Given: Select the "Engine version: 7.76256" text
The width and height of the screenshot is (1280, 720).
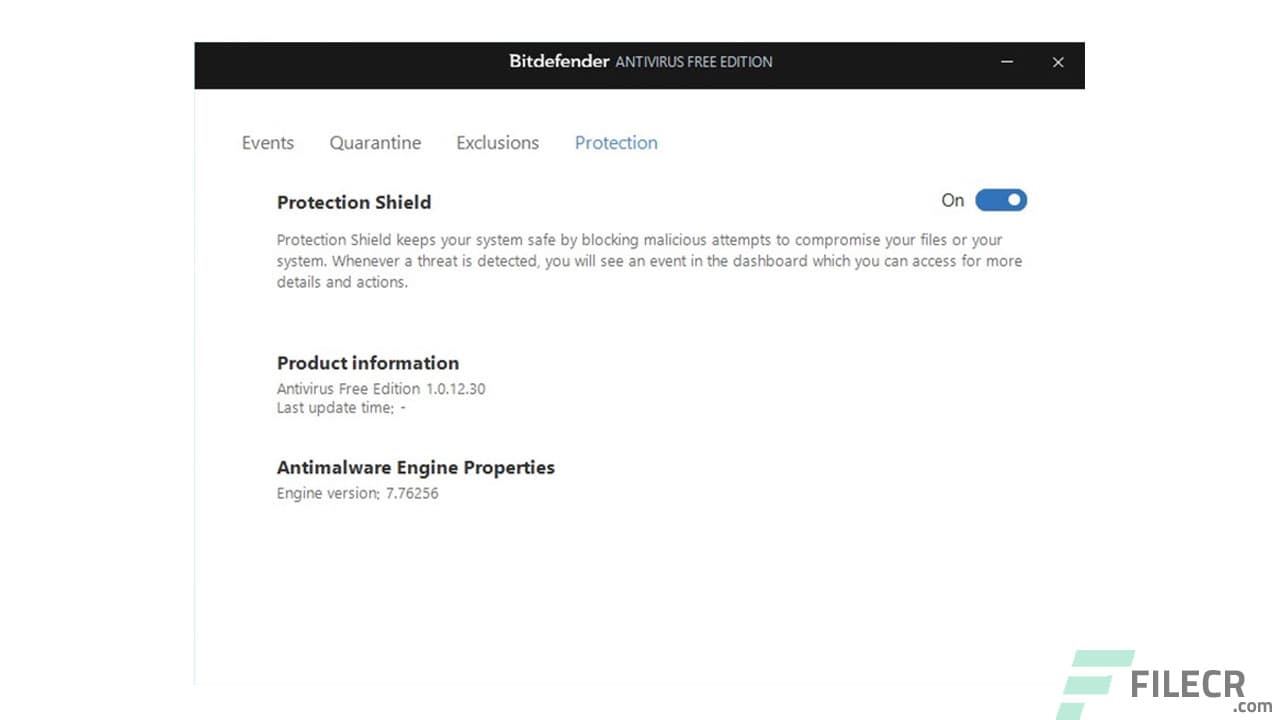Looking at the screenshot, I should [x=357, y=493].
